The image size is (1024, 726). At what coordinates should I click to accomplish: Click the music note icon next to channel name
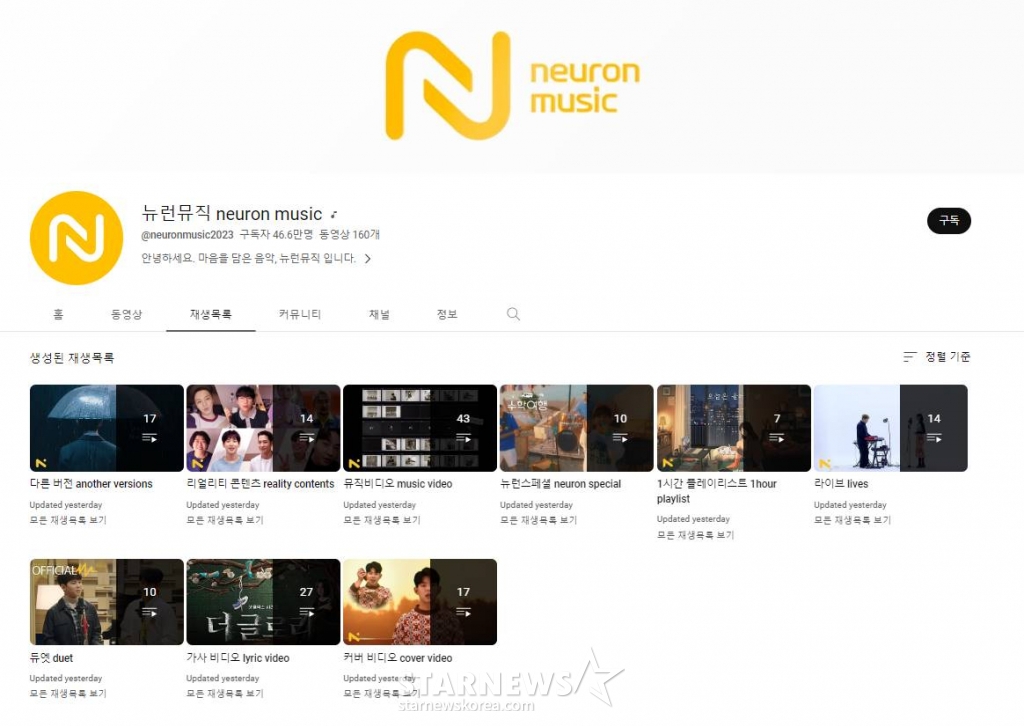334,214
